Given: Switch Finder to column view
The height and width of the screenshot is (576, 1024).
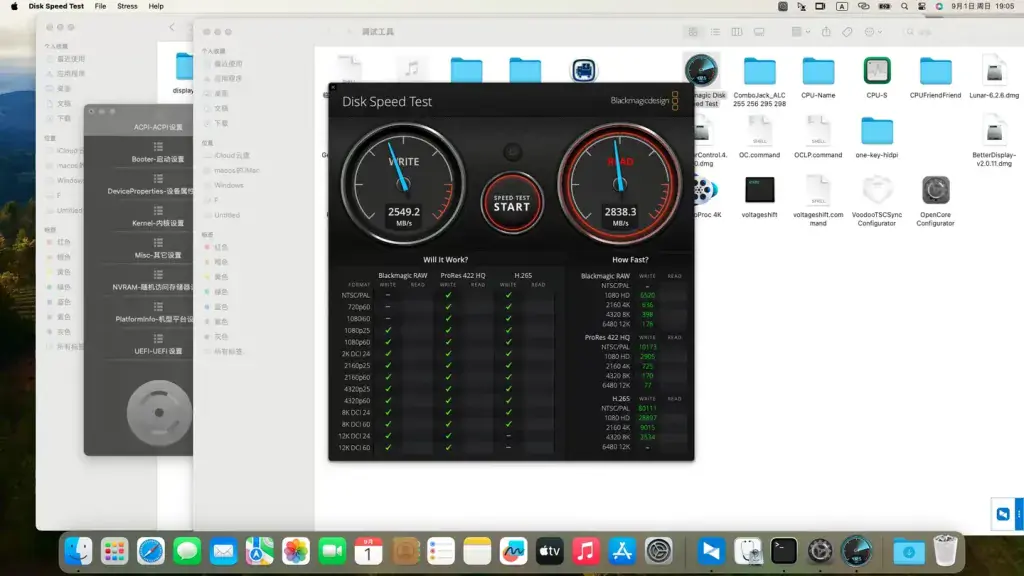Looking at the screenshot, I should pos(737,31).
